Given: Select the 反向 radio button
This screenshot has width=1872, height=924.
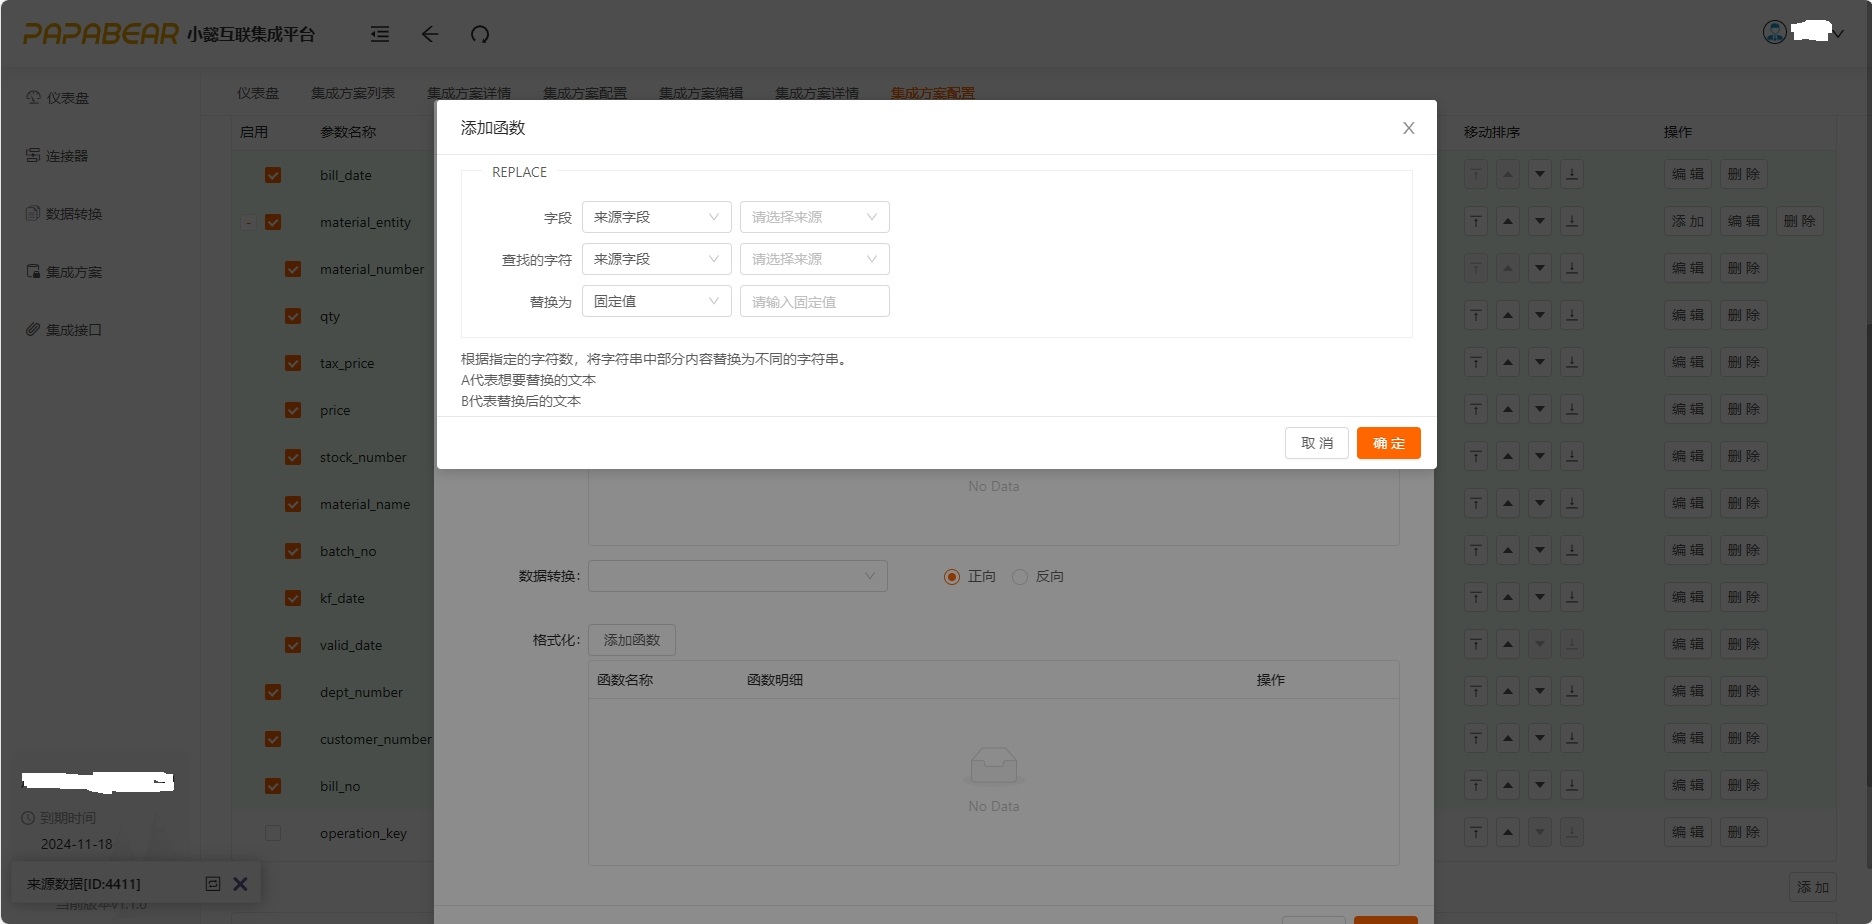Looking at the screenshot, I should pos(1020,577).
